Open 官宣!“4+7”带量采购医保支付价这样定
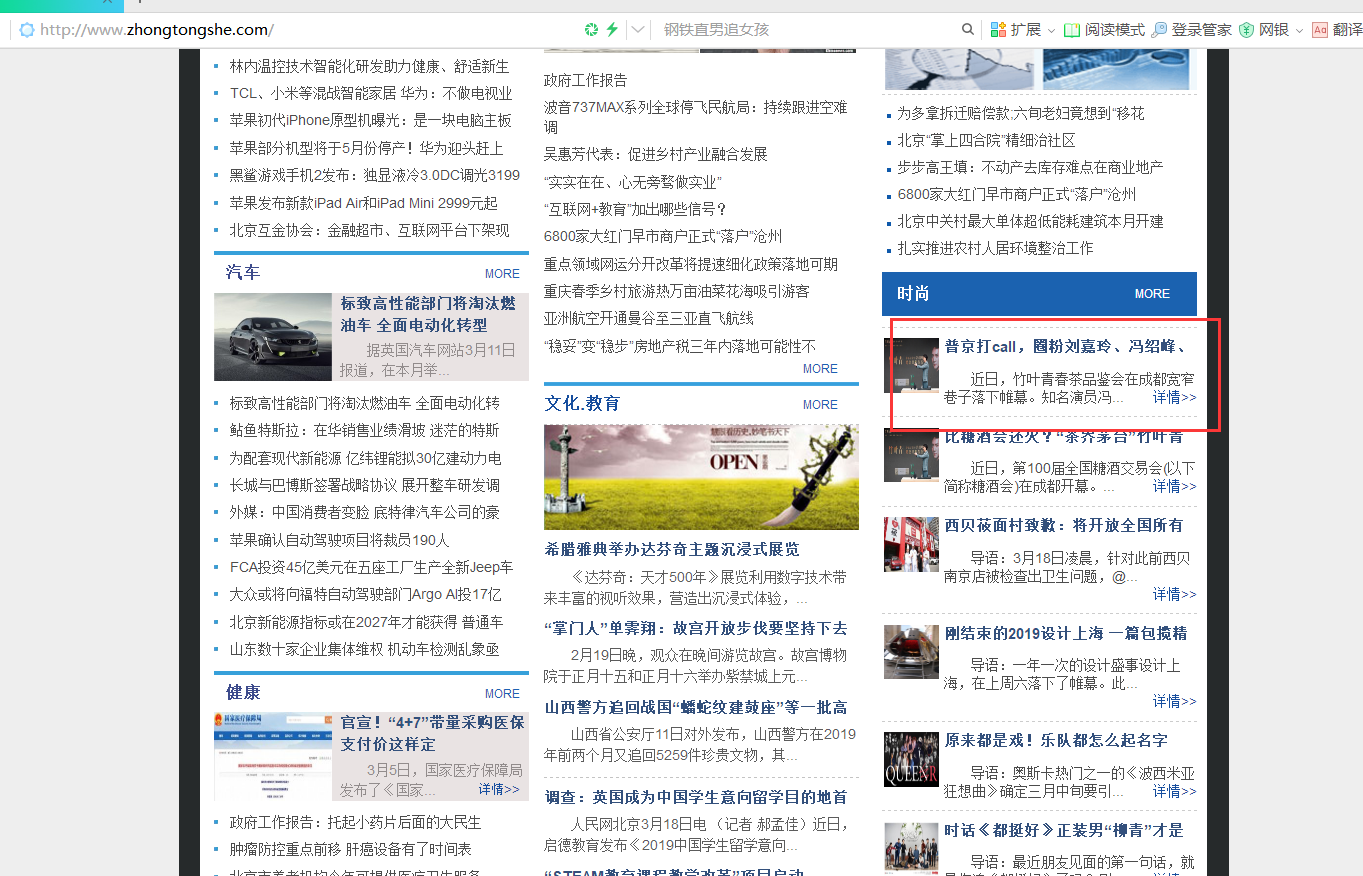 (x=432, y=733)
